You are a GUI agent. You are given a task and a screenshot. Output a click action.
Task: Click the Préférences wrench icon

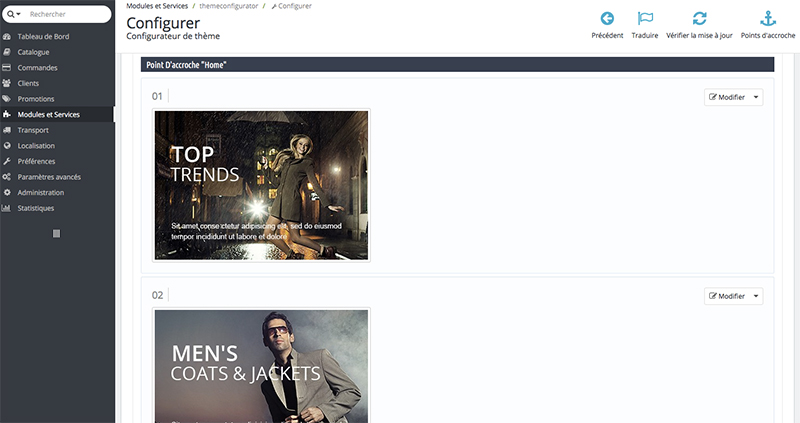(x=7, y=161)
